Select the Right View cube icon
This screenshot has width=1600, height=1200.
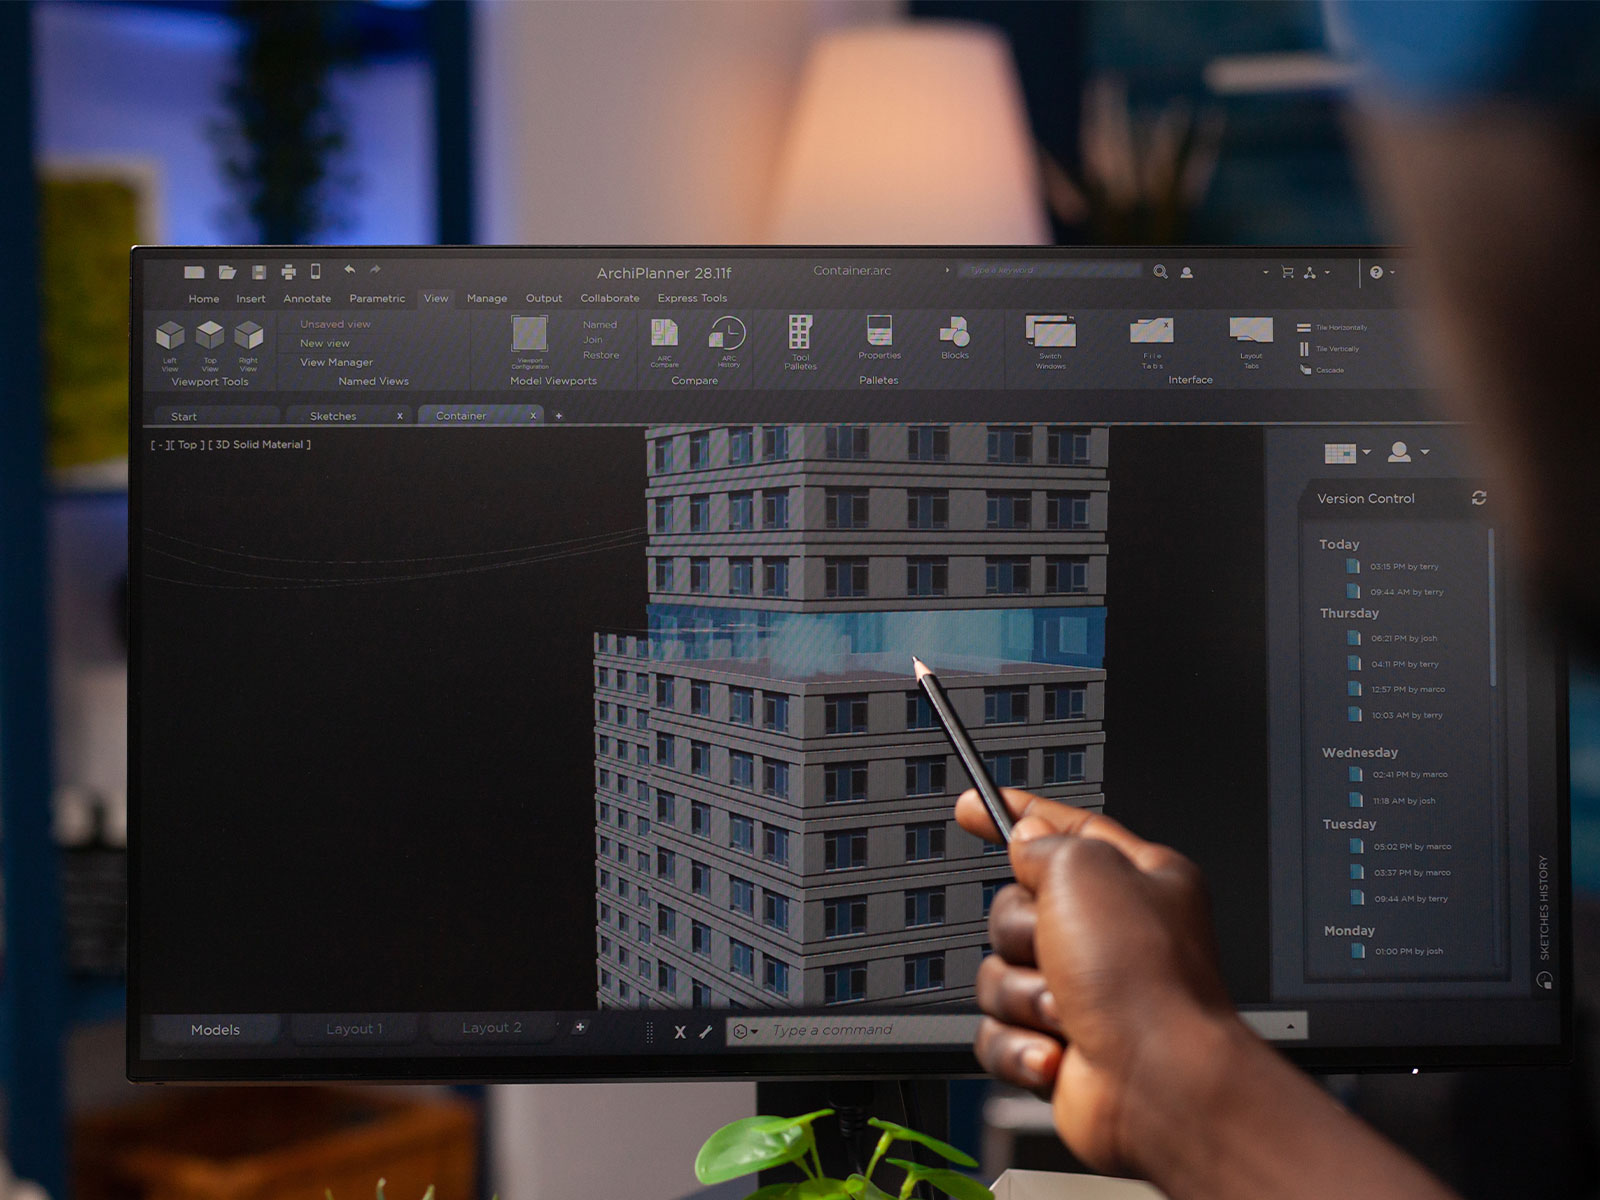pyautogui.click(x=248, y=336)
